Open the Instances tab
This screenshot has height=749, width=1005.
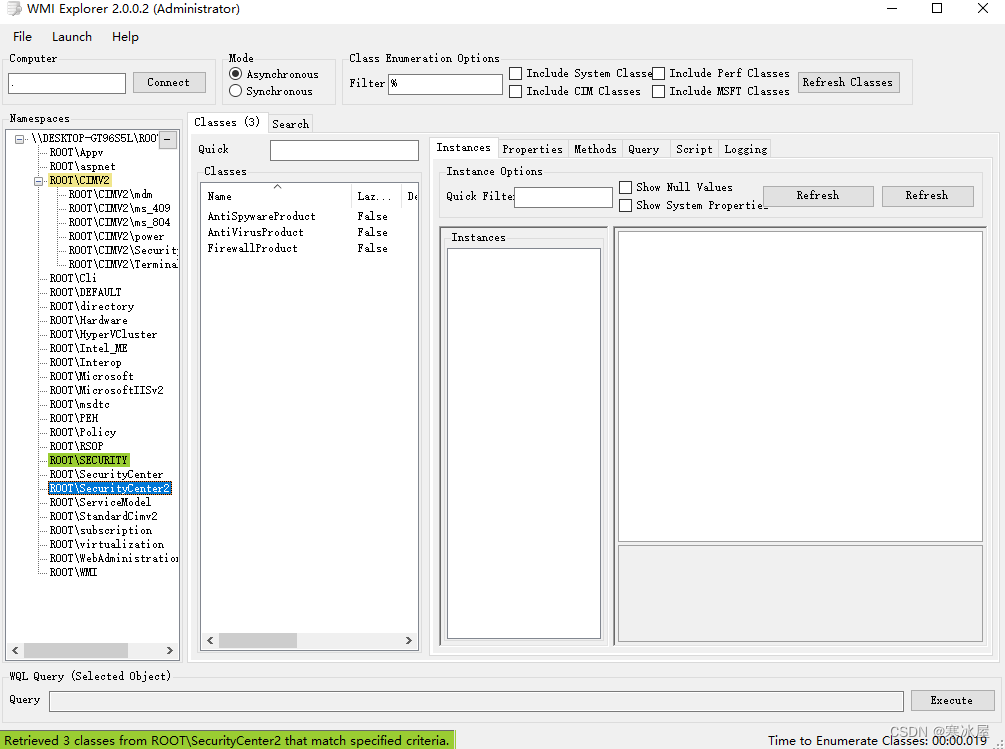[463, 148]
